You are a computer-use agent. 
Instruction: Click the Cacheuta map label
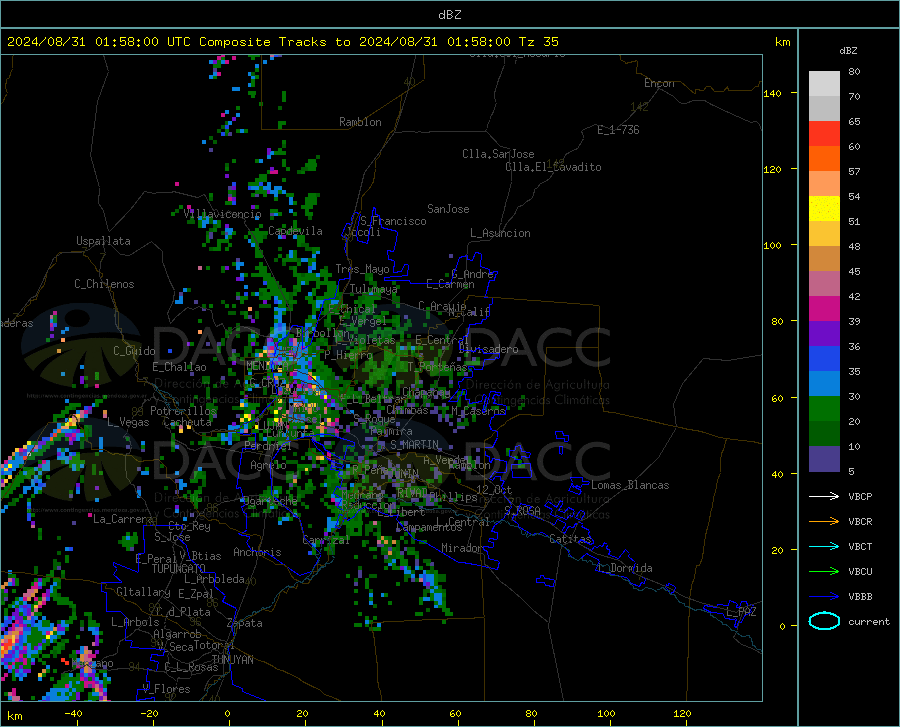(187, 422)
